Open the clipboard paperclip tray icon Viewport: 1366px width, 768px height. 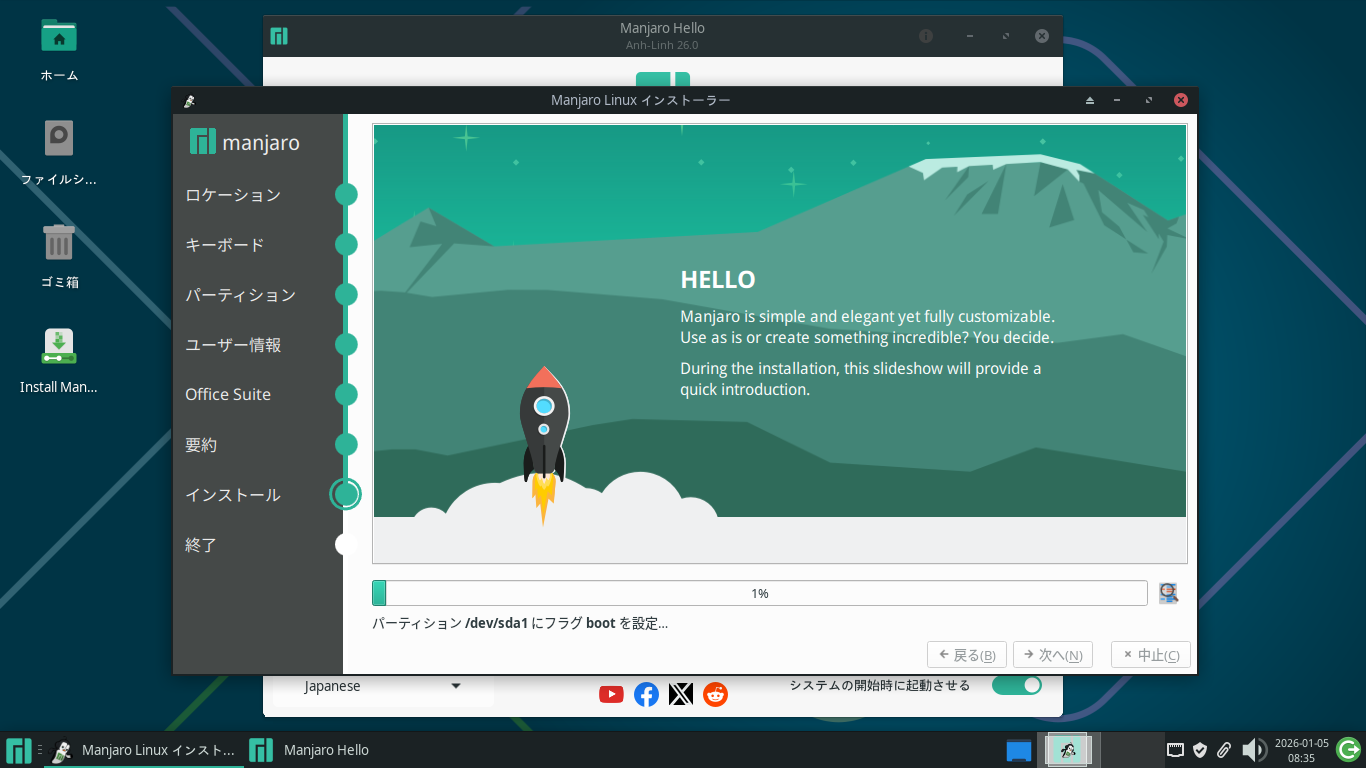1223,750
